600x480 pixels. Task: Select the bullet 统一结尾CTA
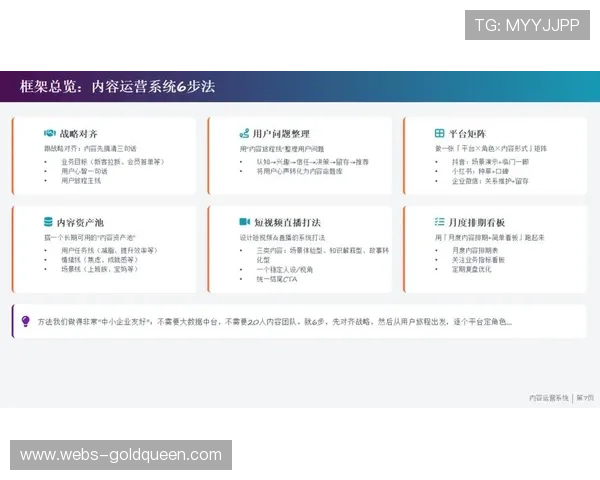pos(277,279)
